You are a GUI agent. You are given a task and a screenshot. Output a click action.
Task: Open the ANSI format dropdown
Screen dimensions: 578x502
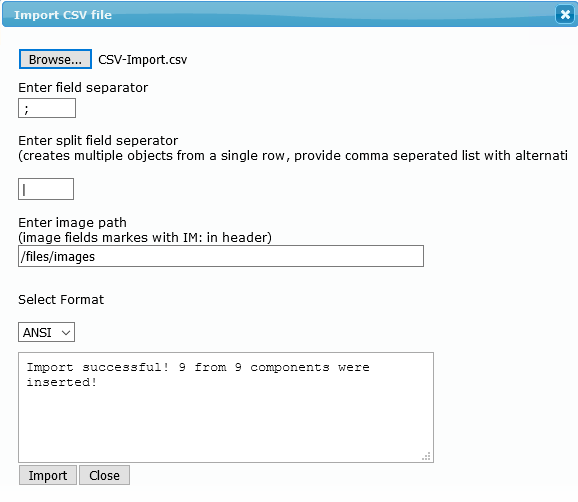click(46, 332)
